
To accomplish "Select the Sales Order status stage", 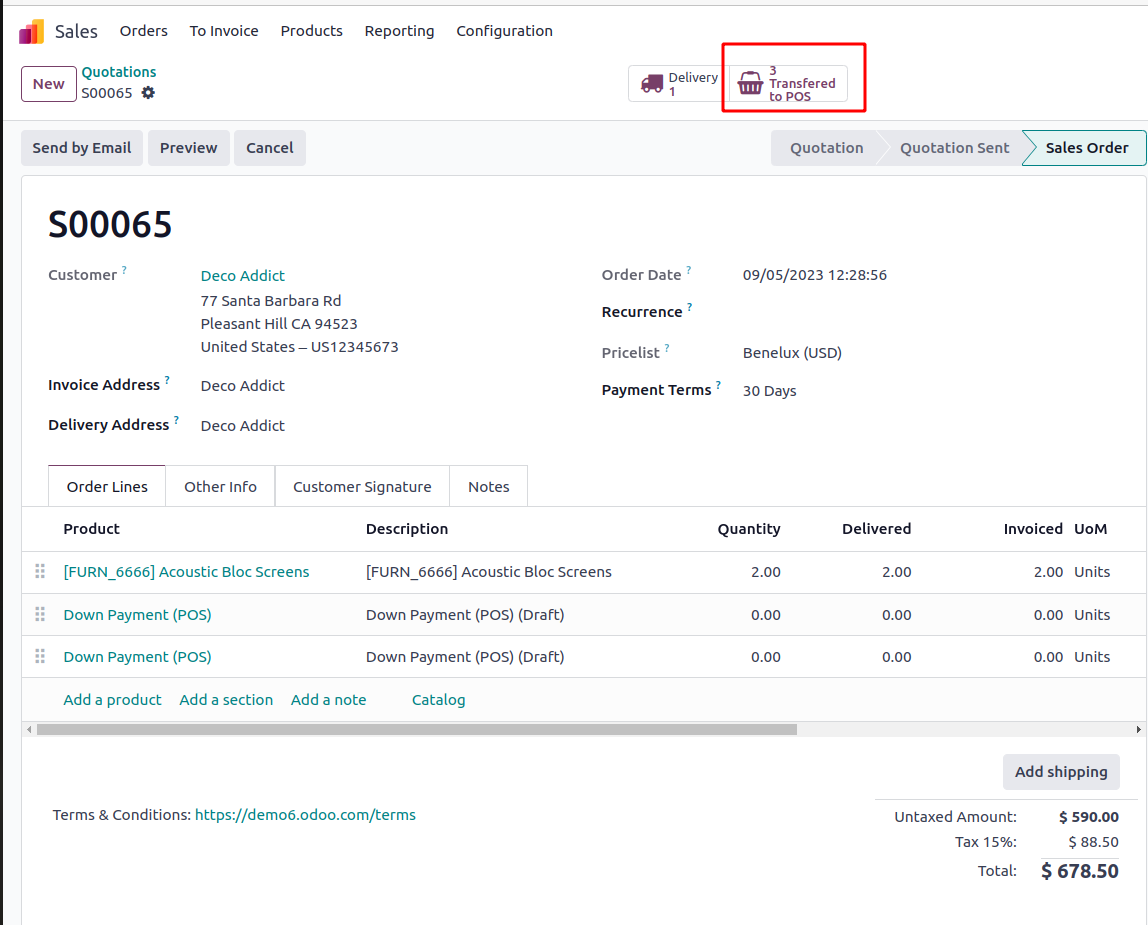I will pos(1086,148).
